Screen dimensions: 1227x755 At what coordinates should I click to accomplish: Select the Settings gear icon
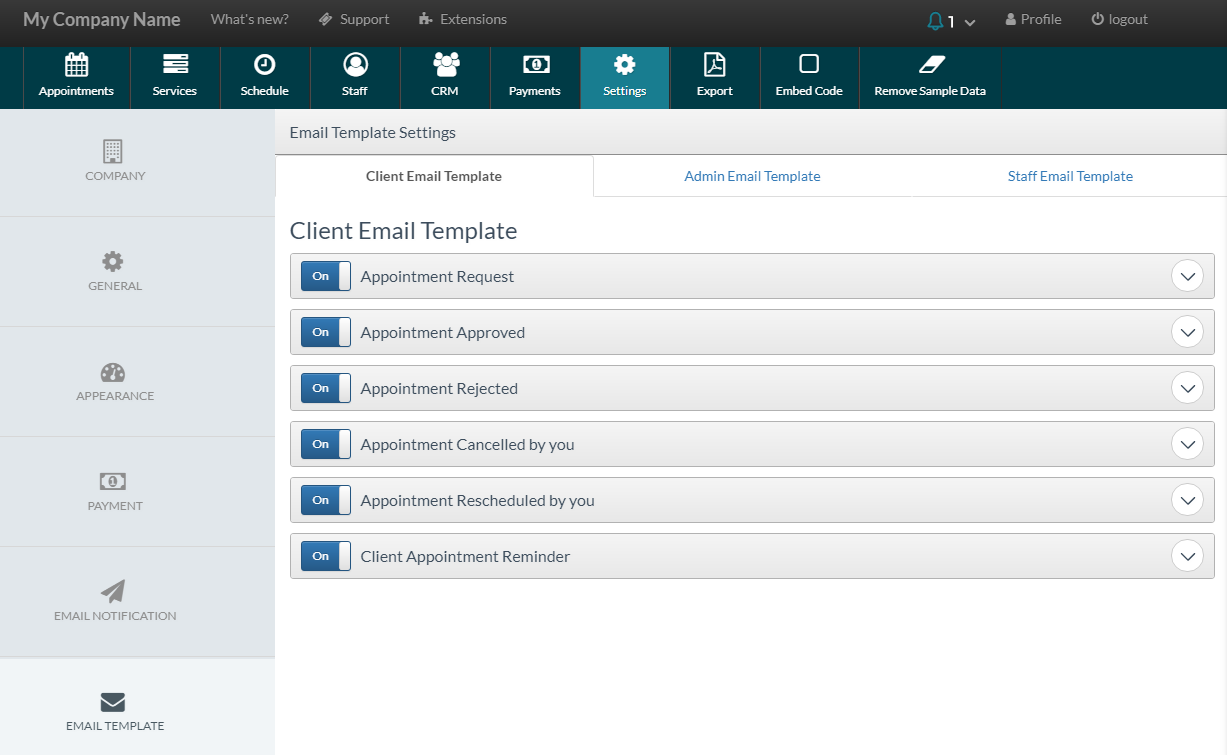[625, 65]
